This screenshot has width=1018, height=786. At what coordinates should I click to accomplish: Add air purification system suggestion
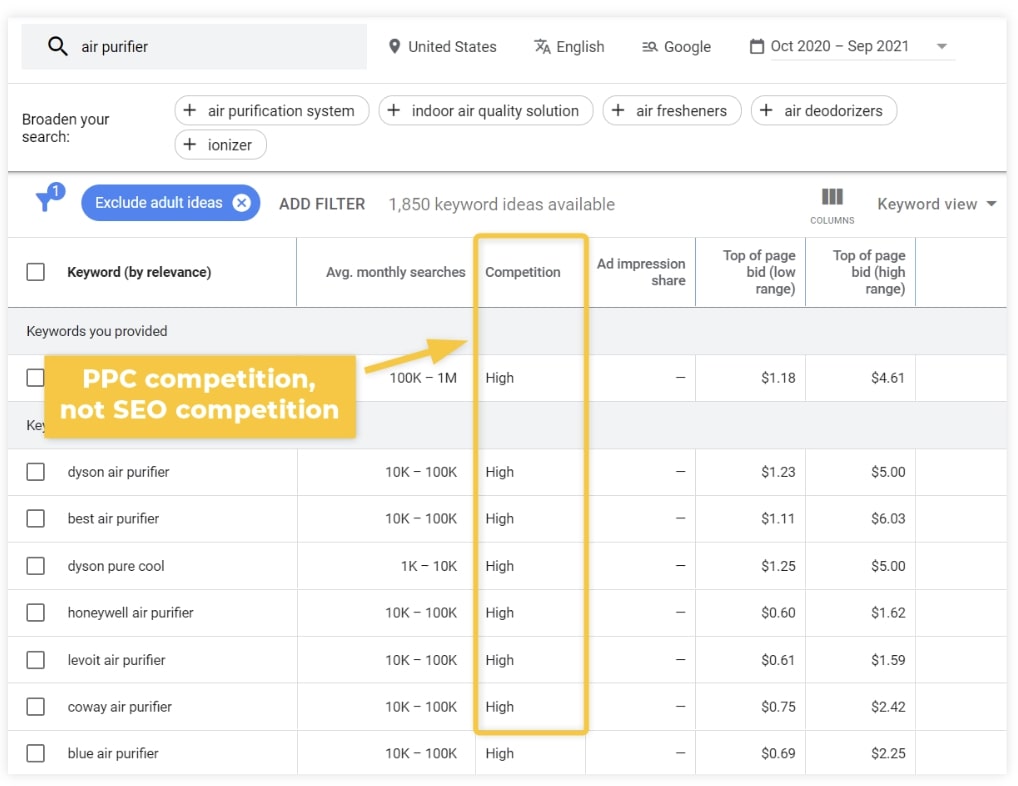pos(271,110)
